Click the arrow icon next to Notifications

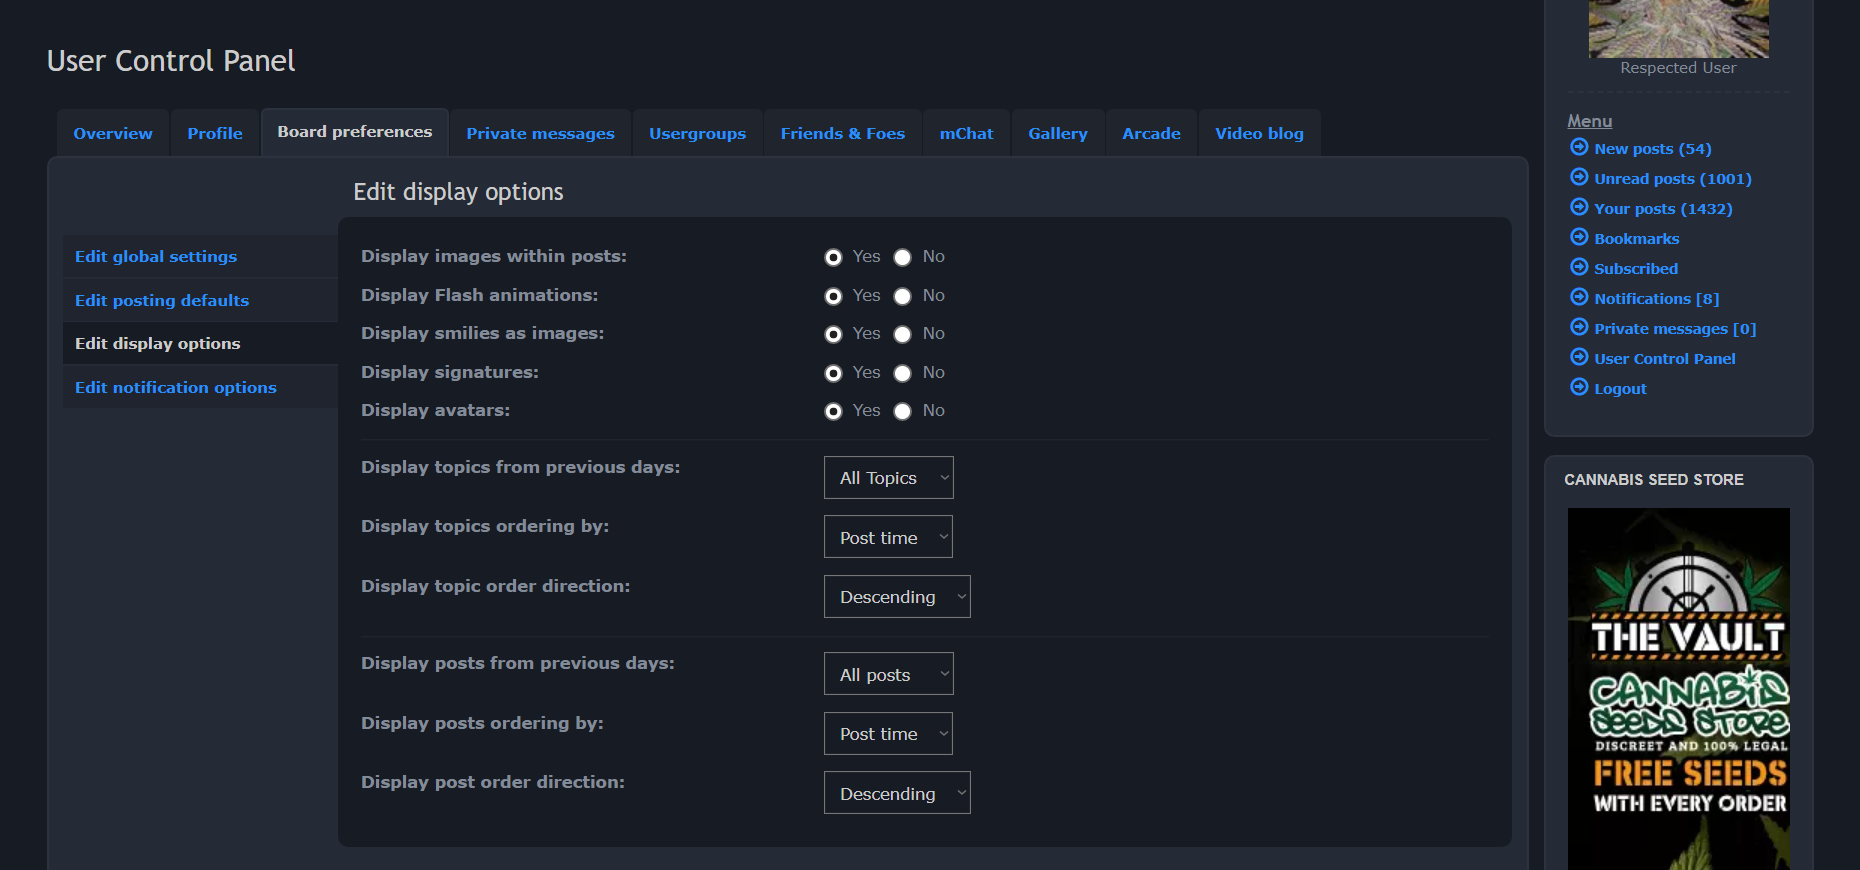[x=1579, y=297]
